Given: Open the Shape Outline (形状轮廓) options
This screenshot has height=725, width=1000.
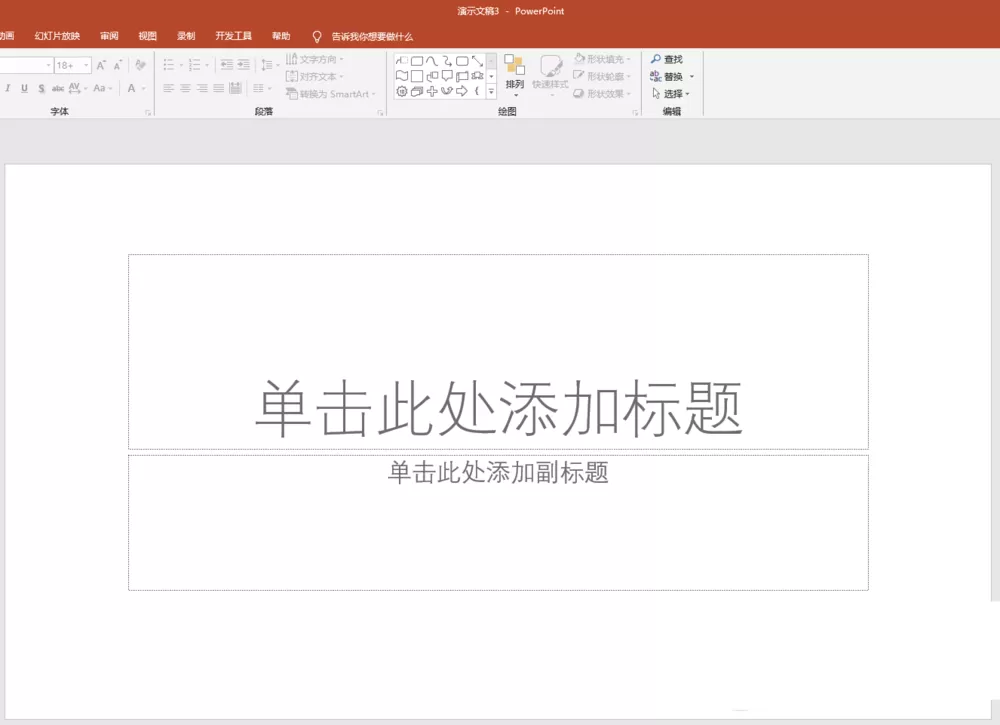Looking at the screenshot, I should coord(602,77).
